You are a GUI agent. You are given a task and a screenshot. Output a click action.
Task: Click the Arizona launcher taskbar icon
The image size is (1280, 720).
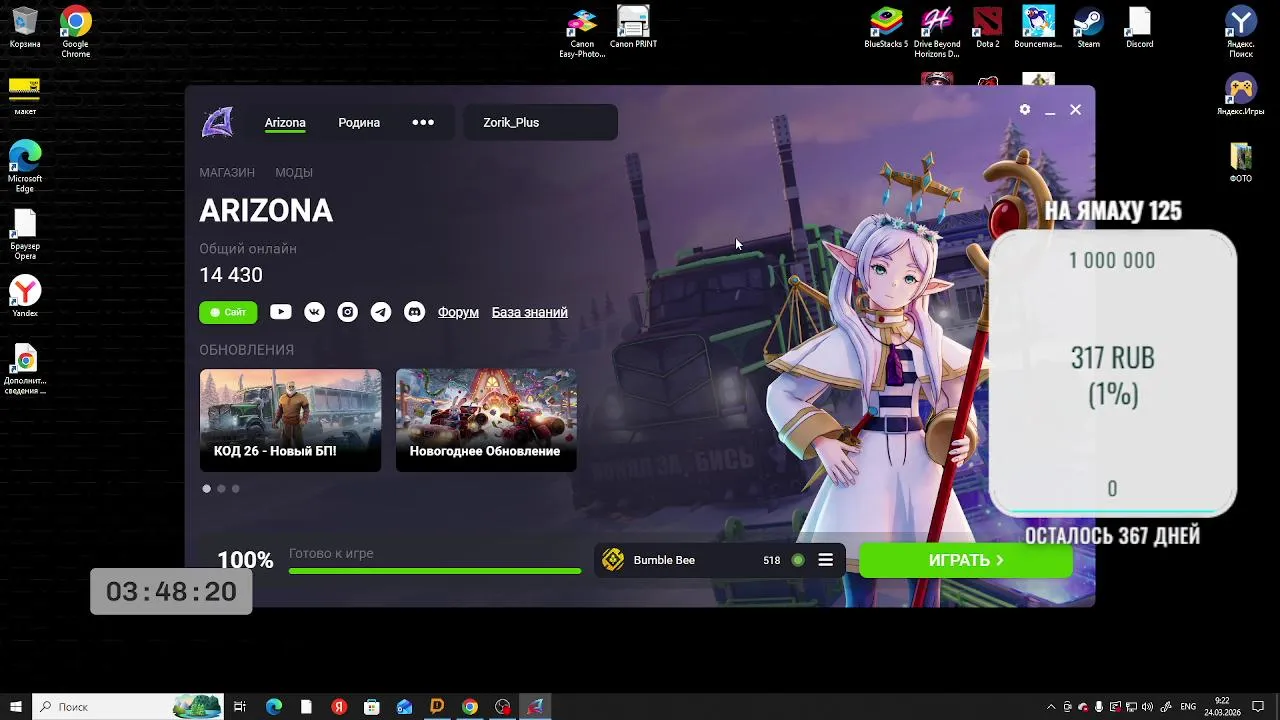(535, 707)
